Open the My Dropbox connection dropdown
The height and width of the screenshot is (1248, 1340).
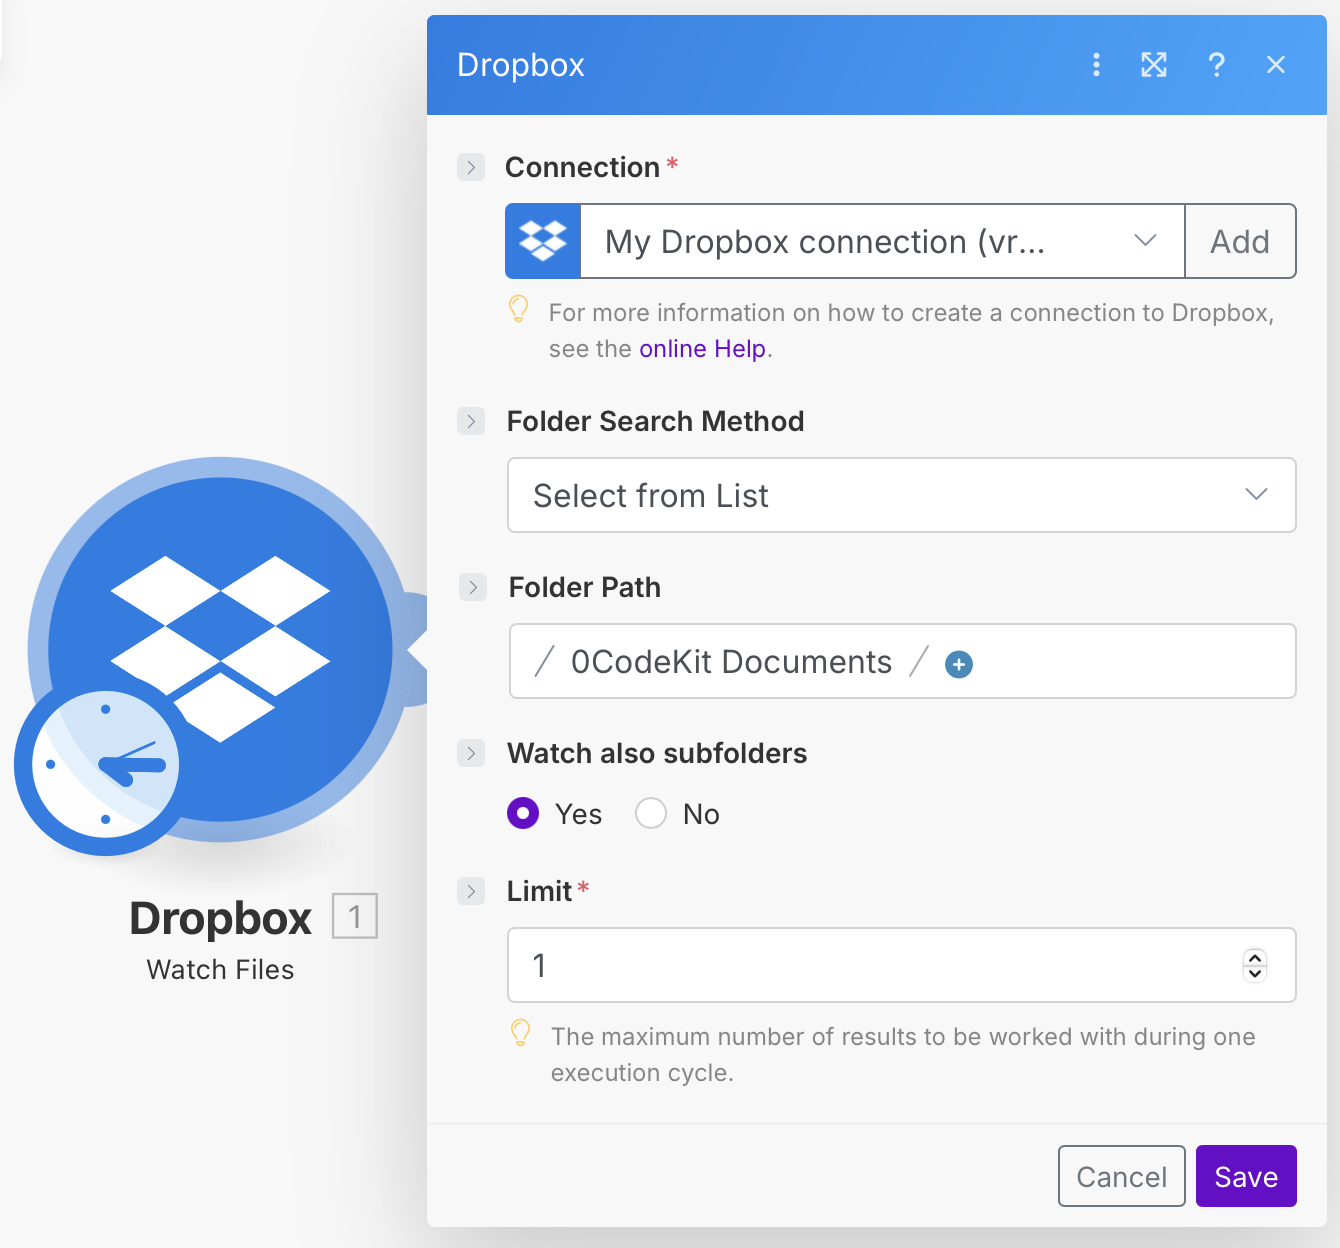(x=882, y=241)
